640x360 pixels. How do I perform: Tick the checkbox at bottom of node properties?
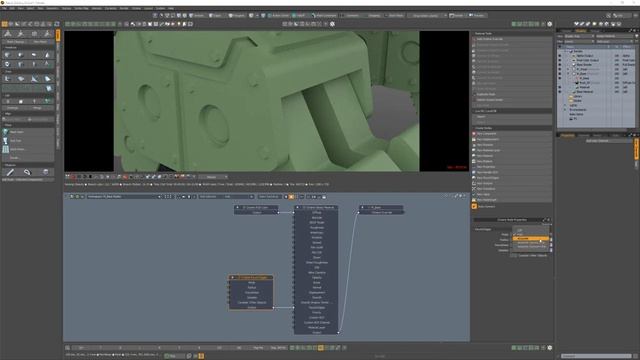514,256
